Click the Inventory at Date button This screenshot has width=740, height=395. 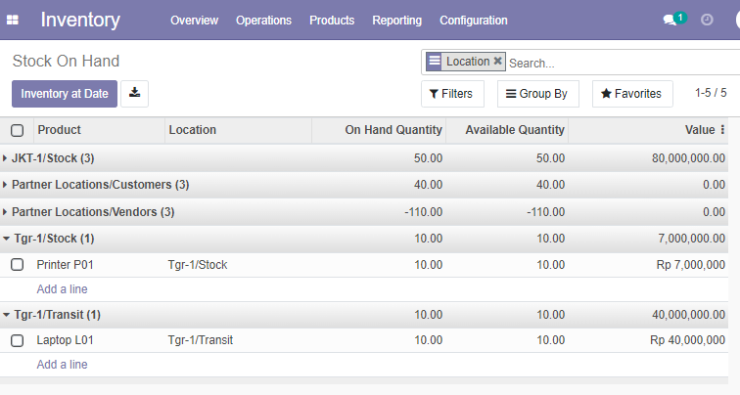coord(65,94)
